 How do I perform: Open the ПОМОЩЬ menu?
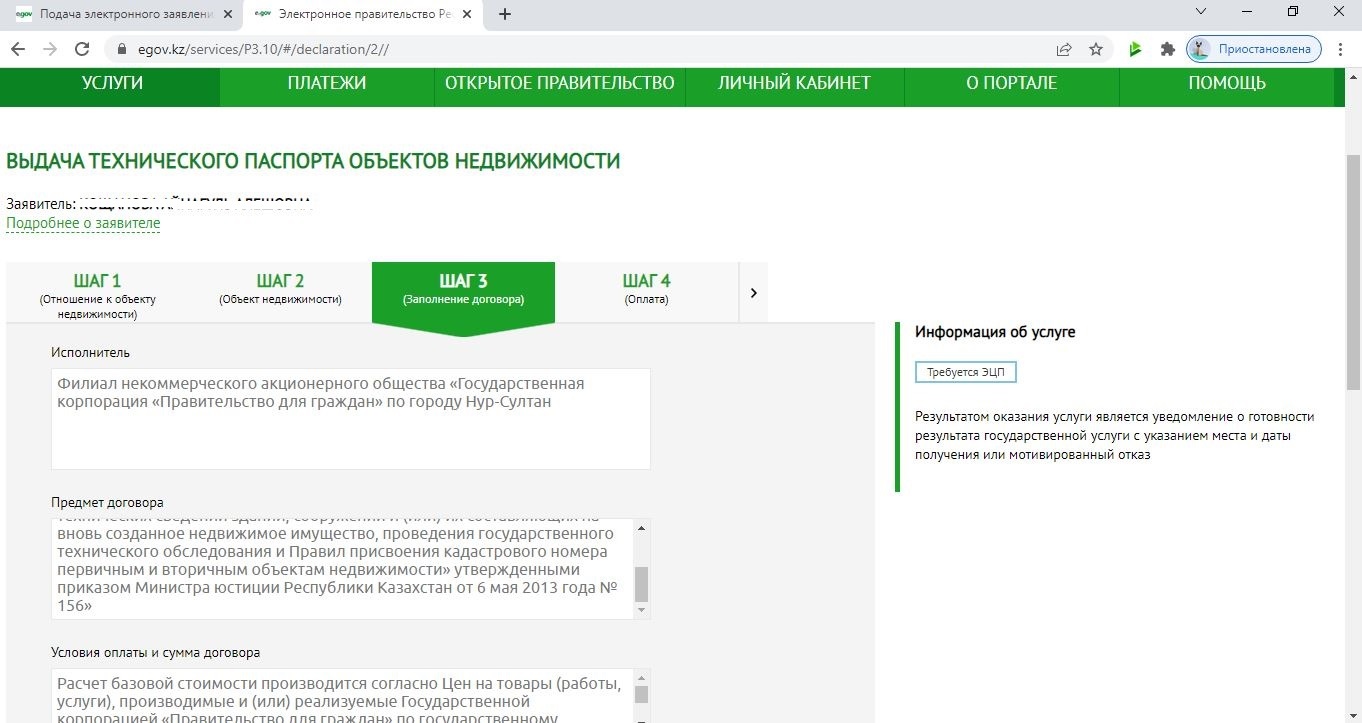tap(1227, 84)
